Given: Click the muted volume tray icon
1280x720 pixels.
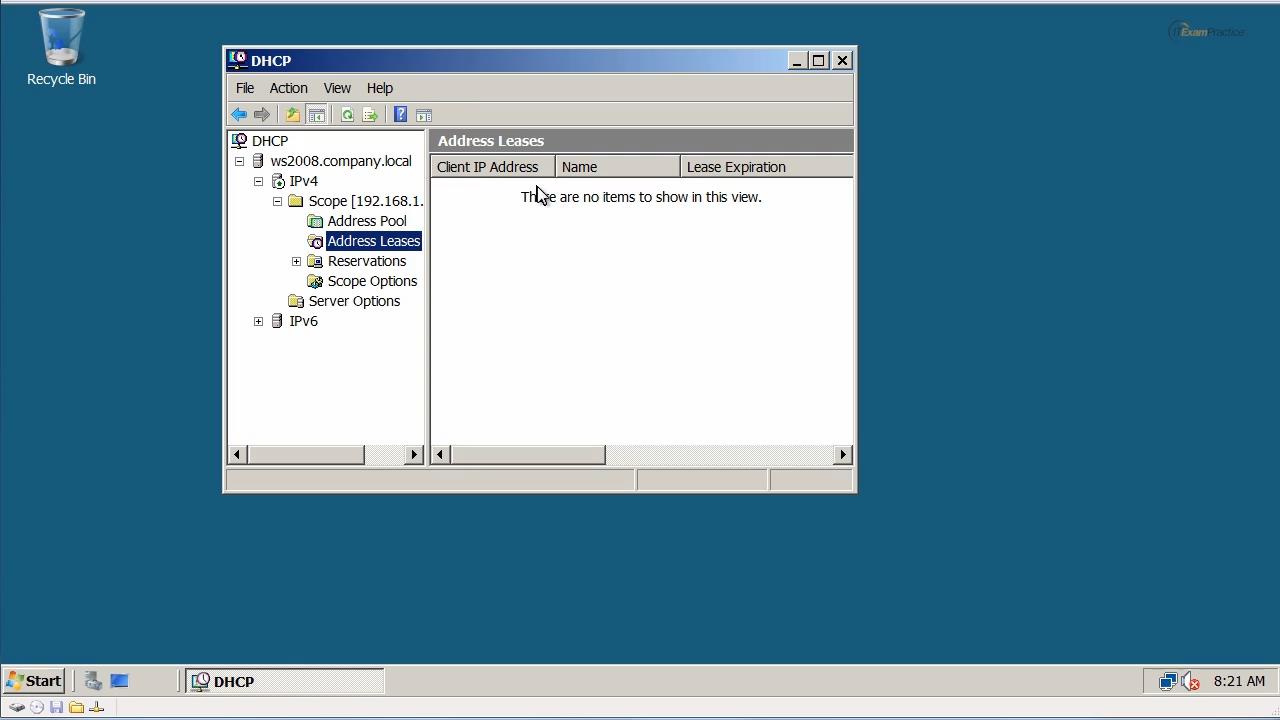Looking at the screenshot, I should [x=1190, y=682].
